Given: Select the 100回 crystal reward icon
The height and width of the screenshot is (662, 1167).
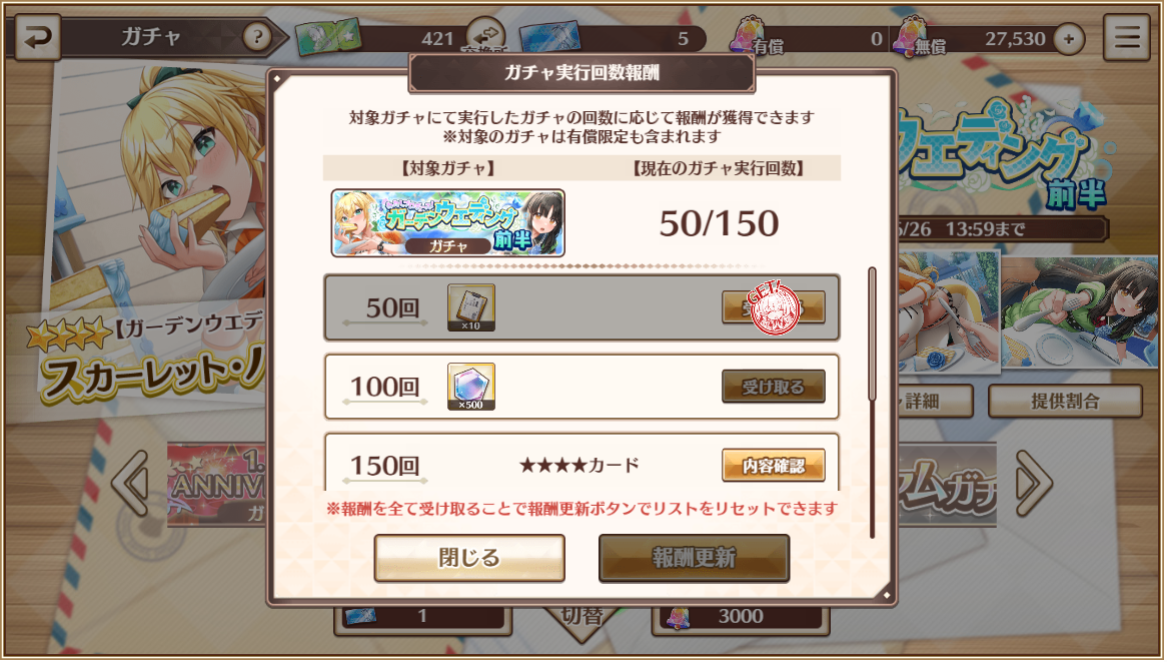Looking at the screenshot, I should (471, 386).
